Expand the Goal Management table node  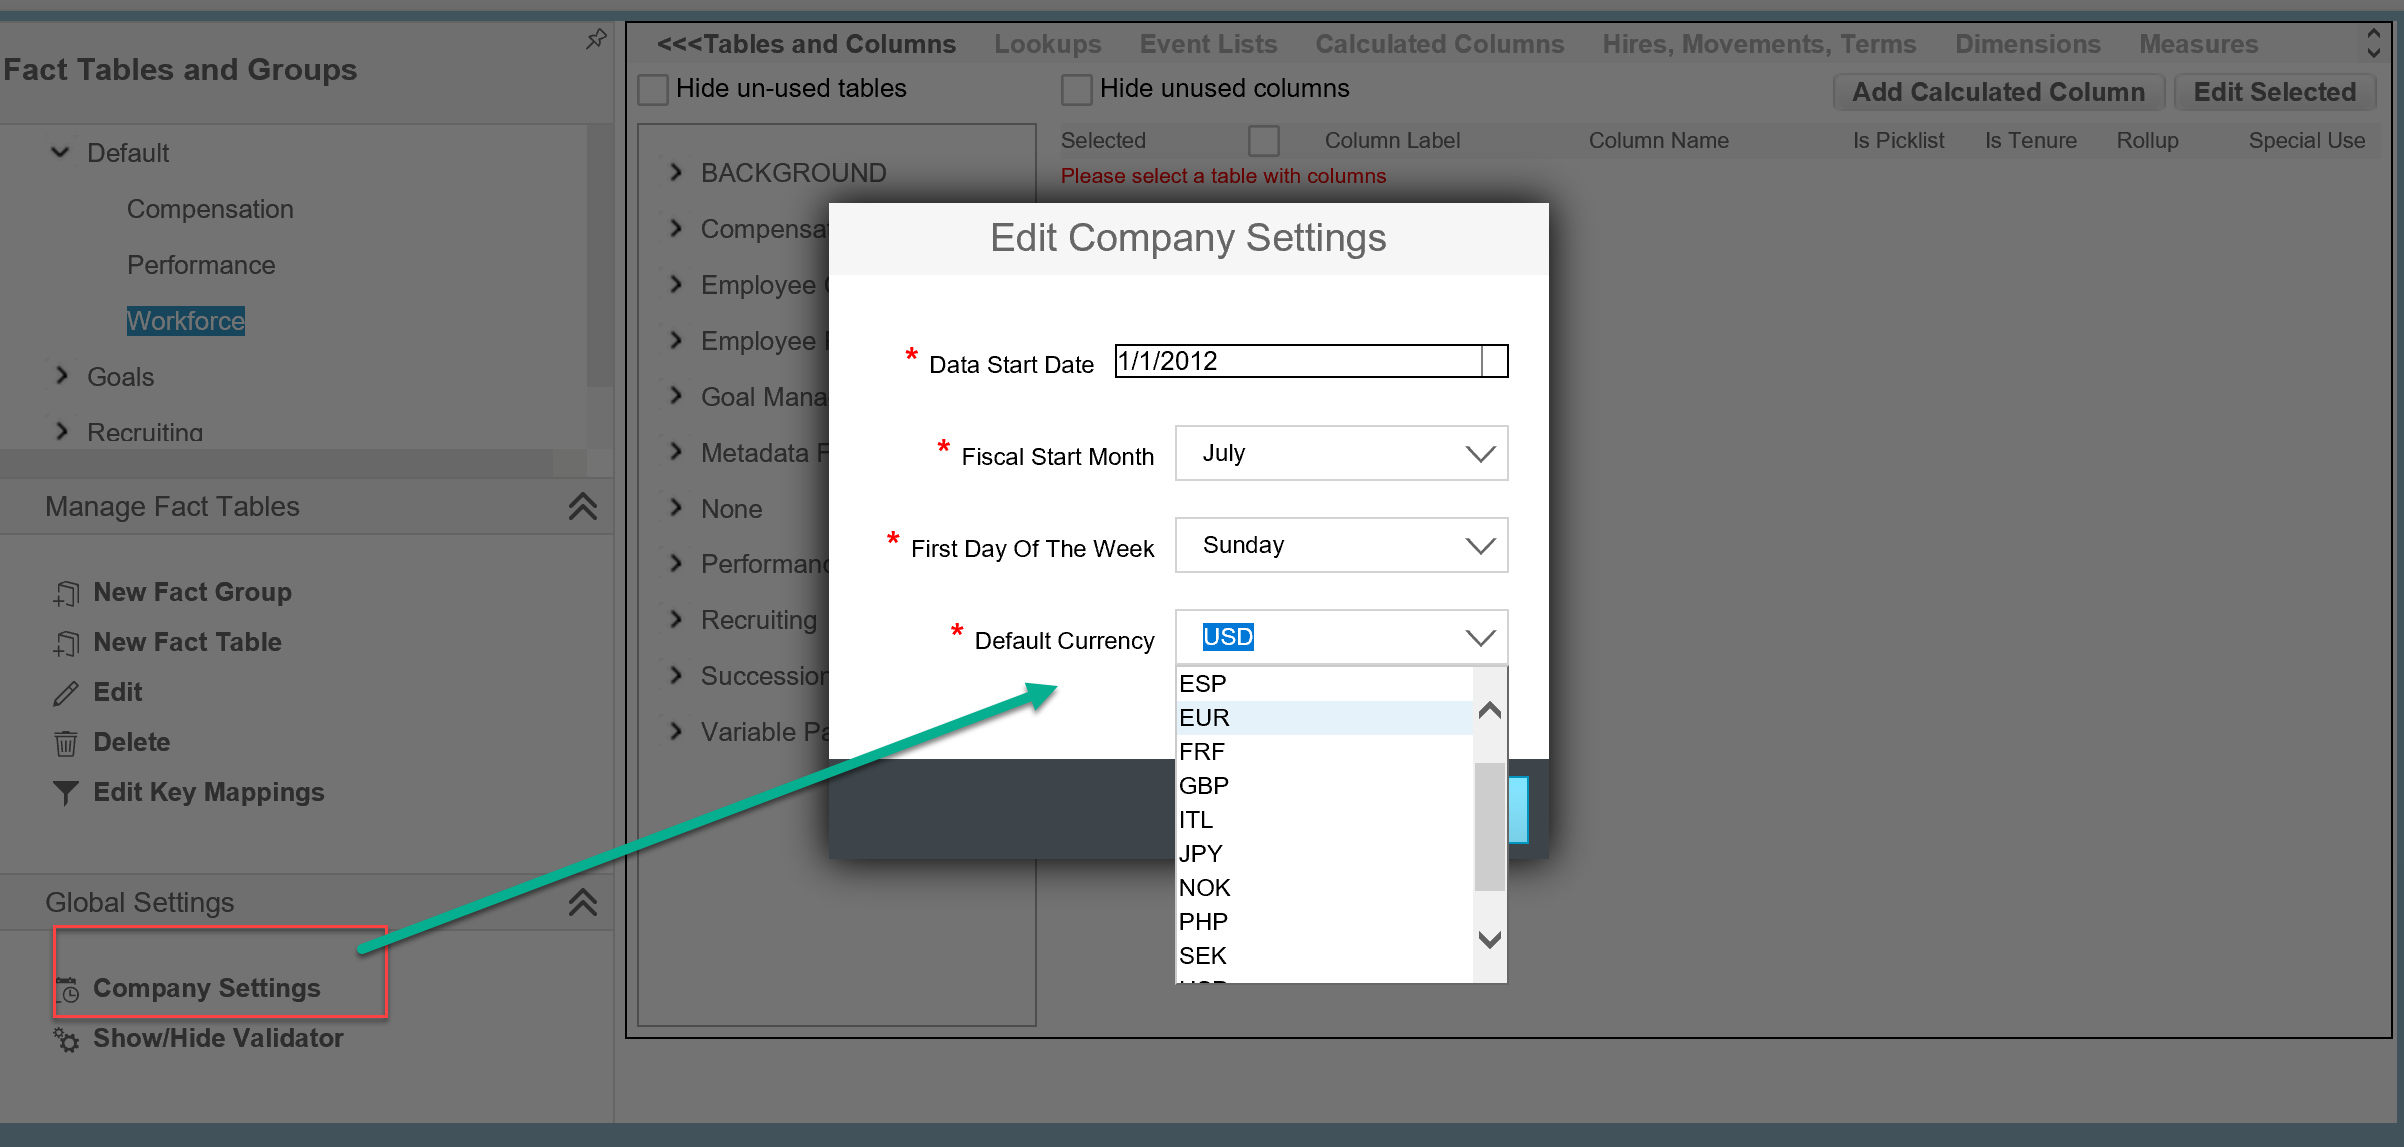click(676, 396)
